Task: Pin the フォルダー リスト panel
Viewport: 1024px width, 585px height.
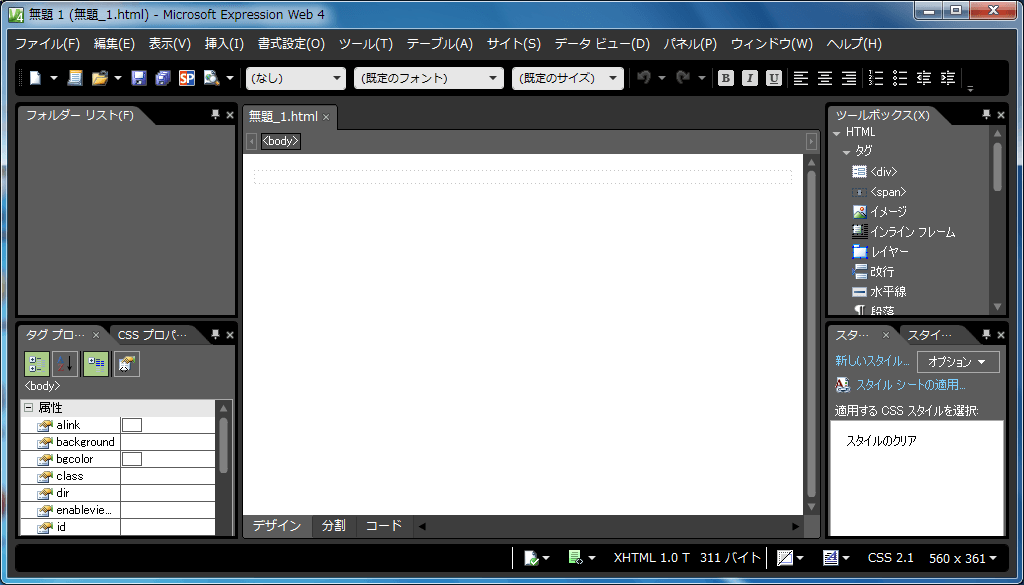Action: [x=215, y=115]
